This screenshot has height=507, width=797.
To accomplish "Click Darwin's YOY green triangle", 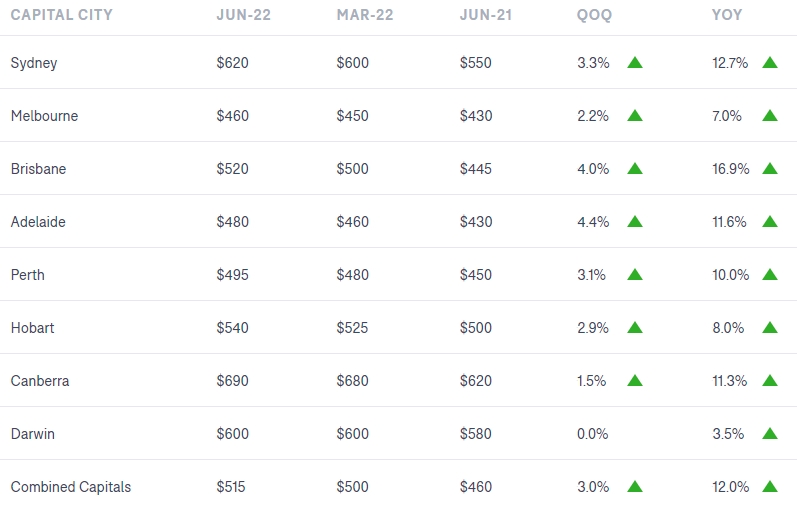I will 770,434.
